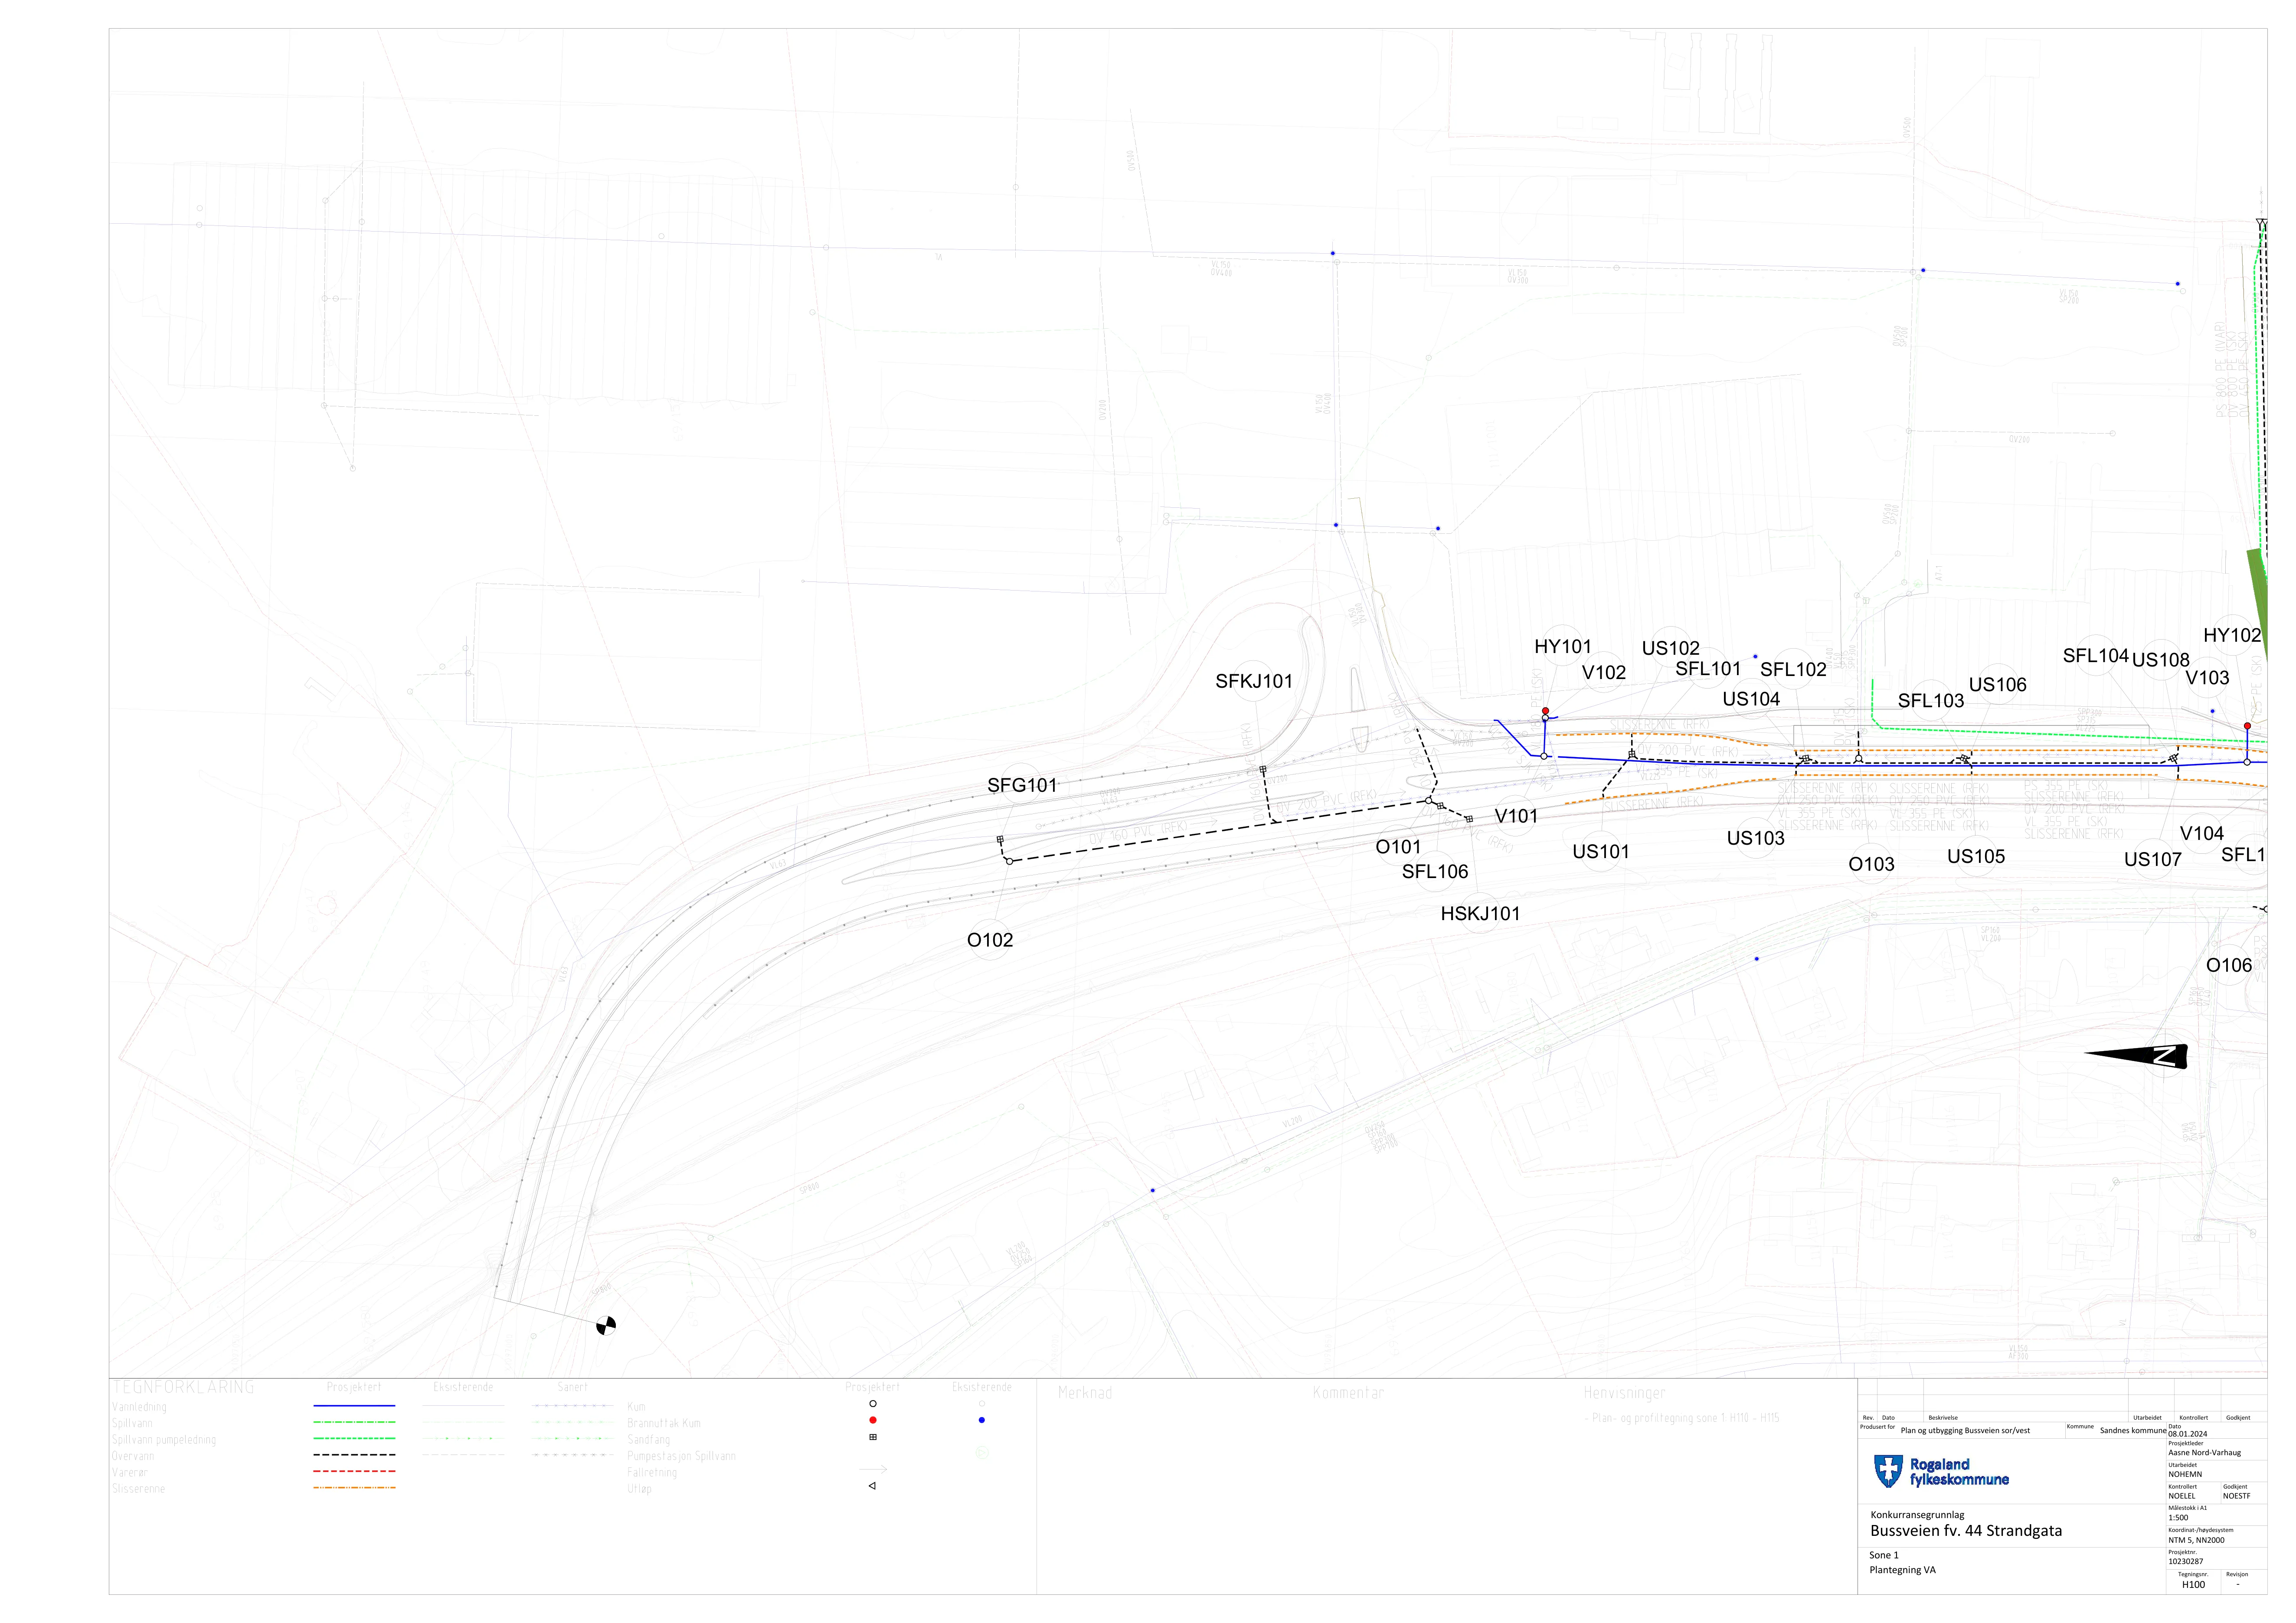The width and height of the screenshot is (2296, 1623).
Task: Click the Sandfang grid symbol in legend
Action: tap(873, 1437)
